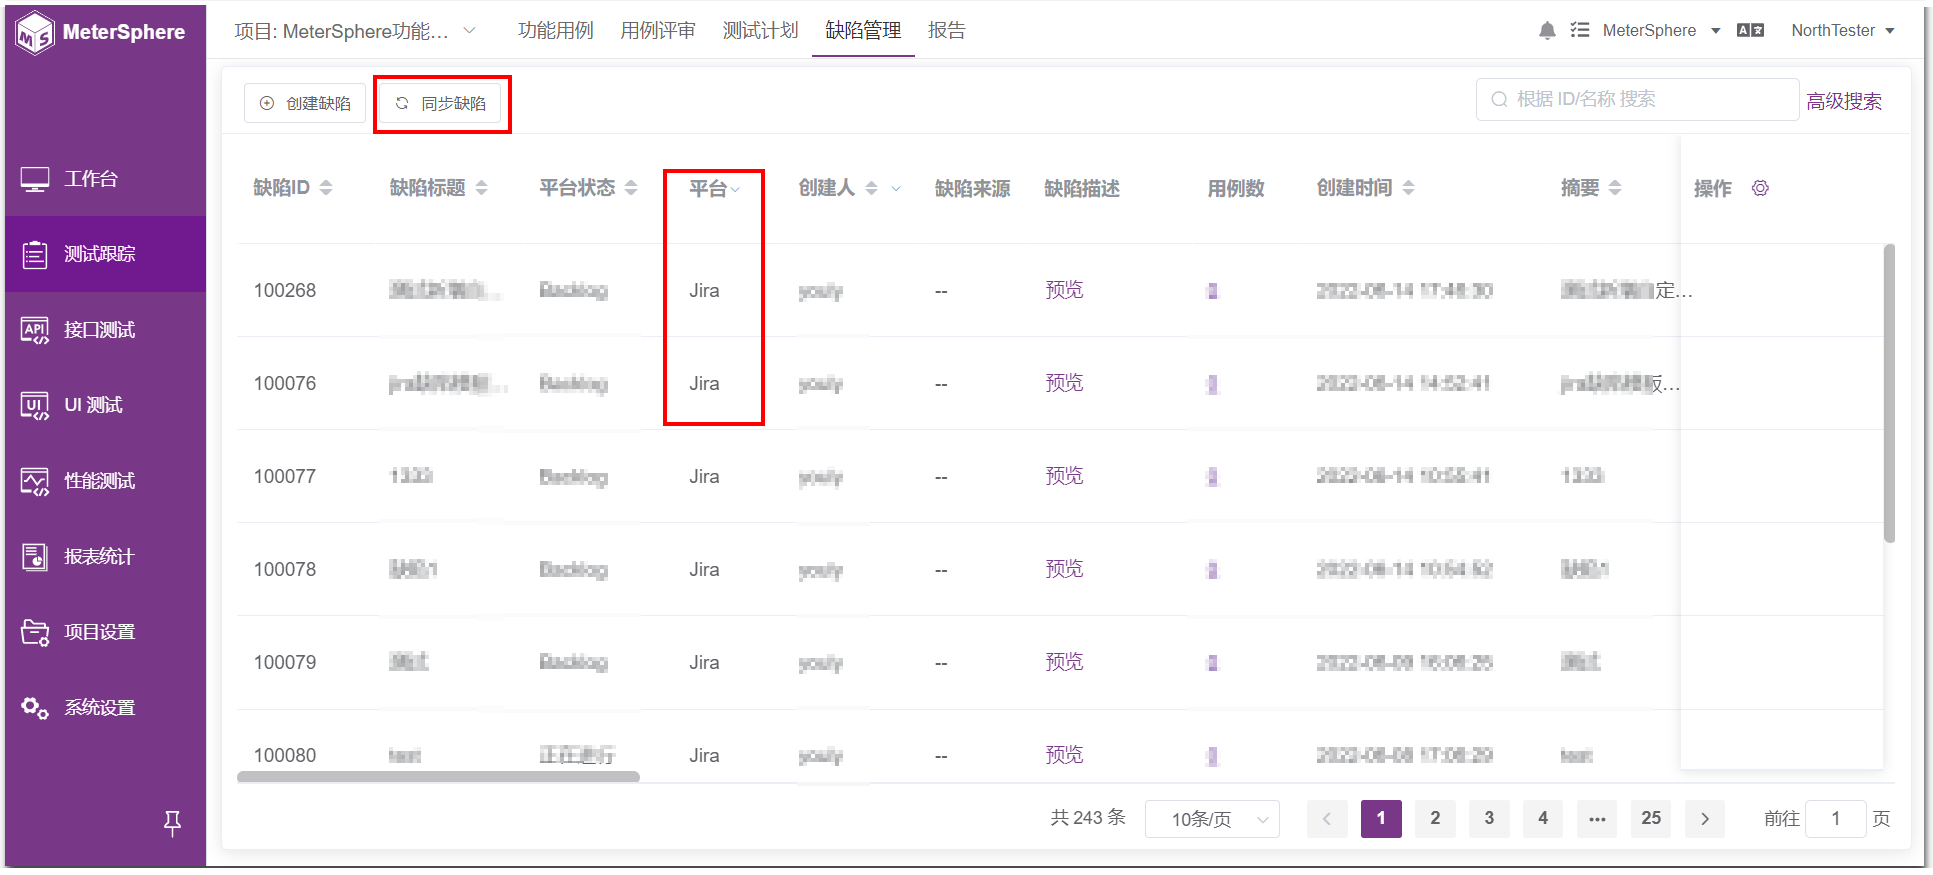This screenshot has width=1933, height=875.
Task: Sort by 摘要 using its sort arrows
Action: pos(1615,188)
